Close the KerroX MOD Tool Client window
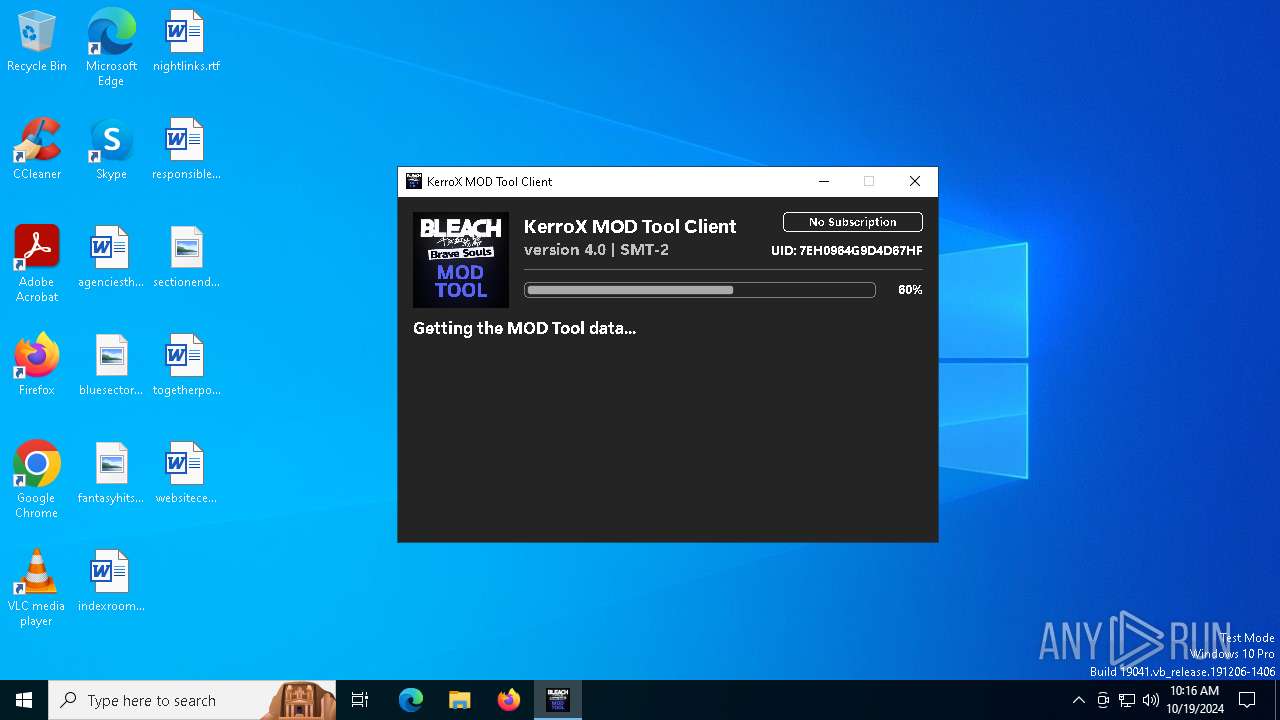Image resolution: width=1280 pixels, height=720 pixels. [x=914, y=181]
